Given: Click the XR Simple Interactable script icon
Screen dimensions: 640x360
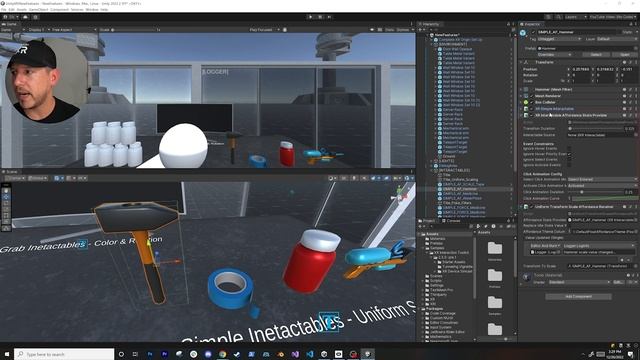Looking at the screenshot, I should 526,109.
